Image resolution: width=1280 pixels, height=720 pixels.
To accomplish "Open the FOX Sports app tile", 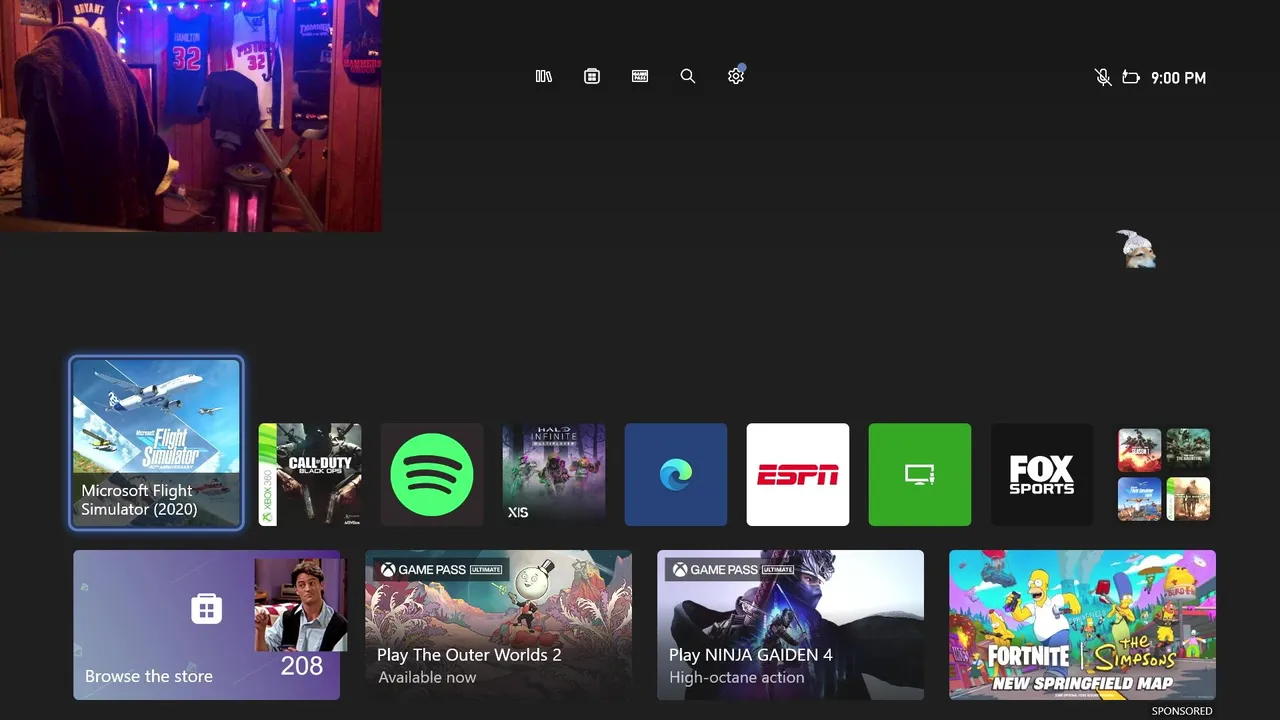I will [x=1042, y=474].
